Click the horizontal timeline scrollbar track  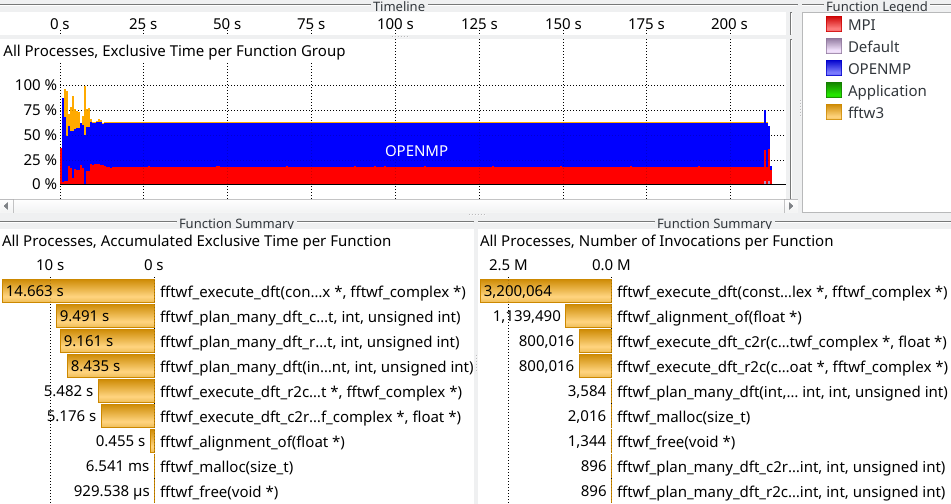pyautogui.click(x=398, y=206)
